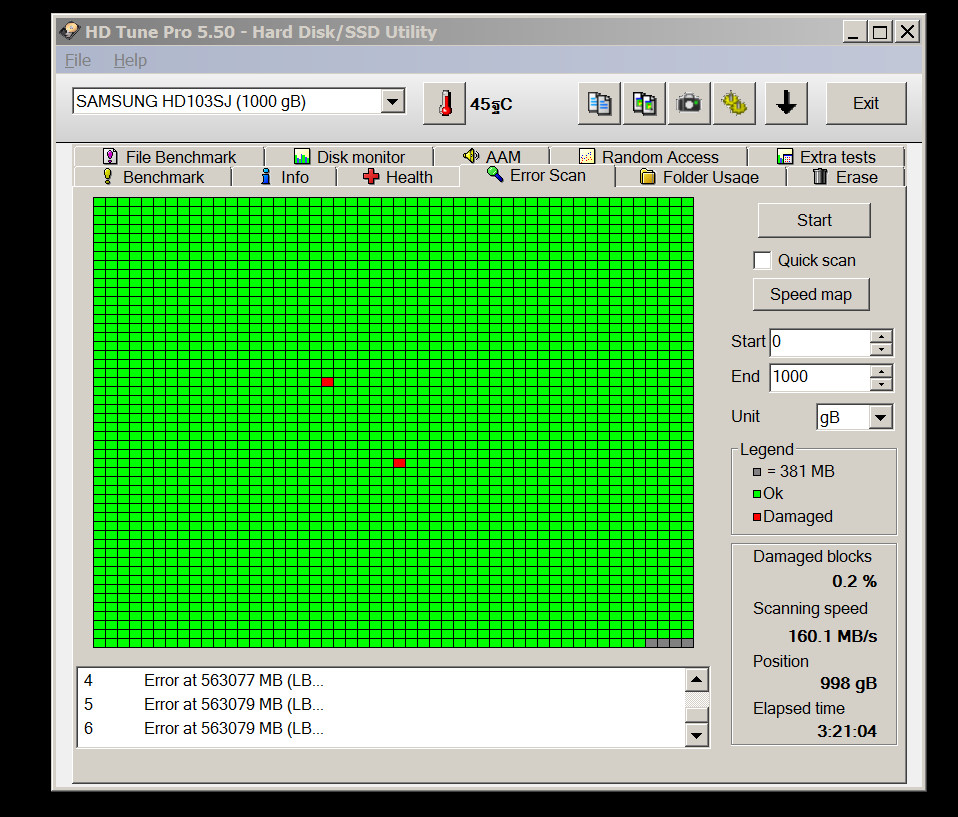Click the 160.1 MB/s scanning speed value

832,636
